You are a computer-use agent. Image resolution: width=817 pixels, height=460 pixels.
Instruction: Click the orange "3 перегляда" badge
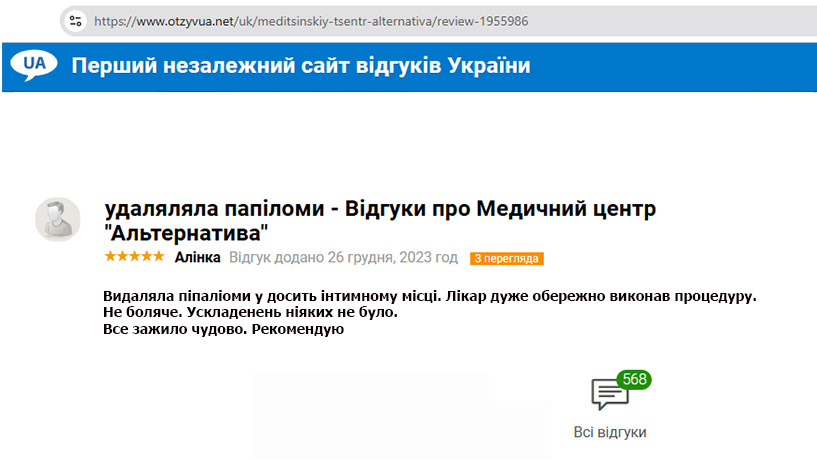[x=506, y=259]
